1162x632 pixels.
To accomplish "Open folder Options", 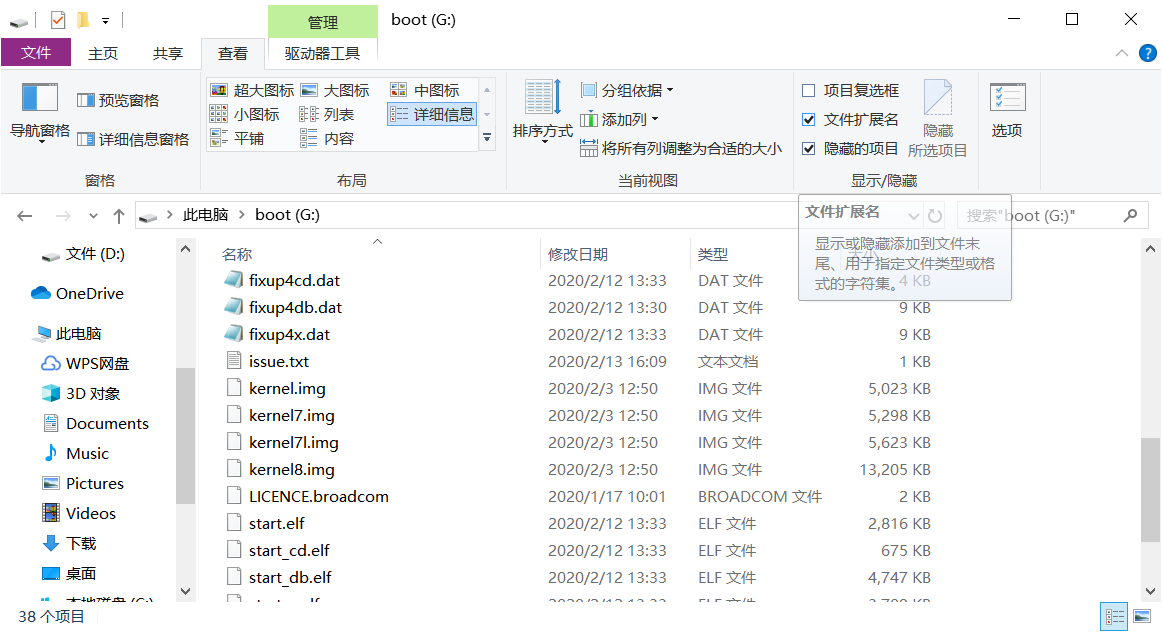I will [1007, 111].
